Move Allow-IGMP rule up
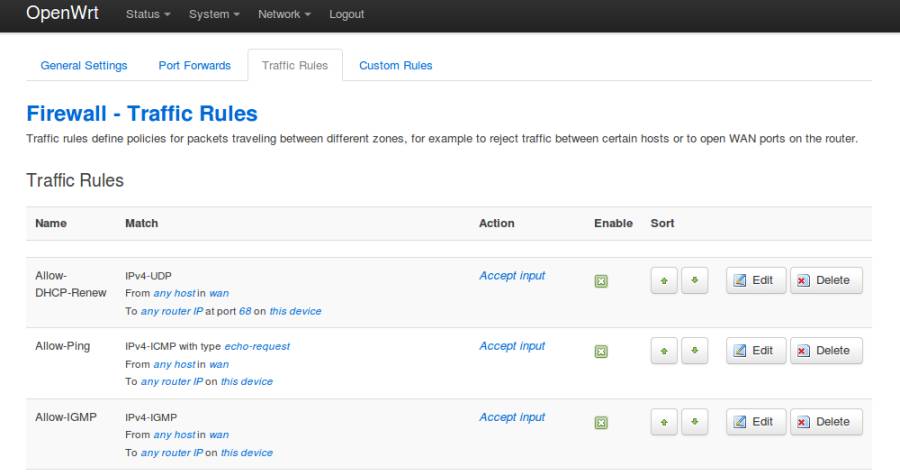This screenshot has height=476, width=900. [665, 422]
